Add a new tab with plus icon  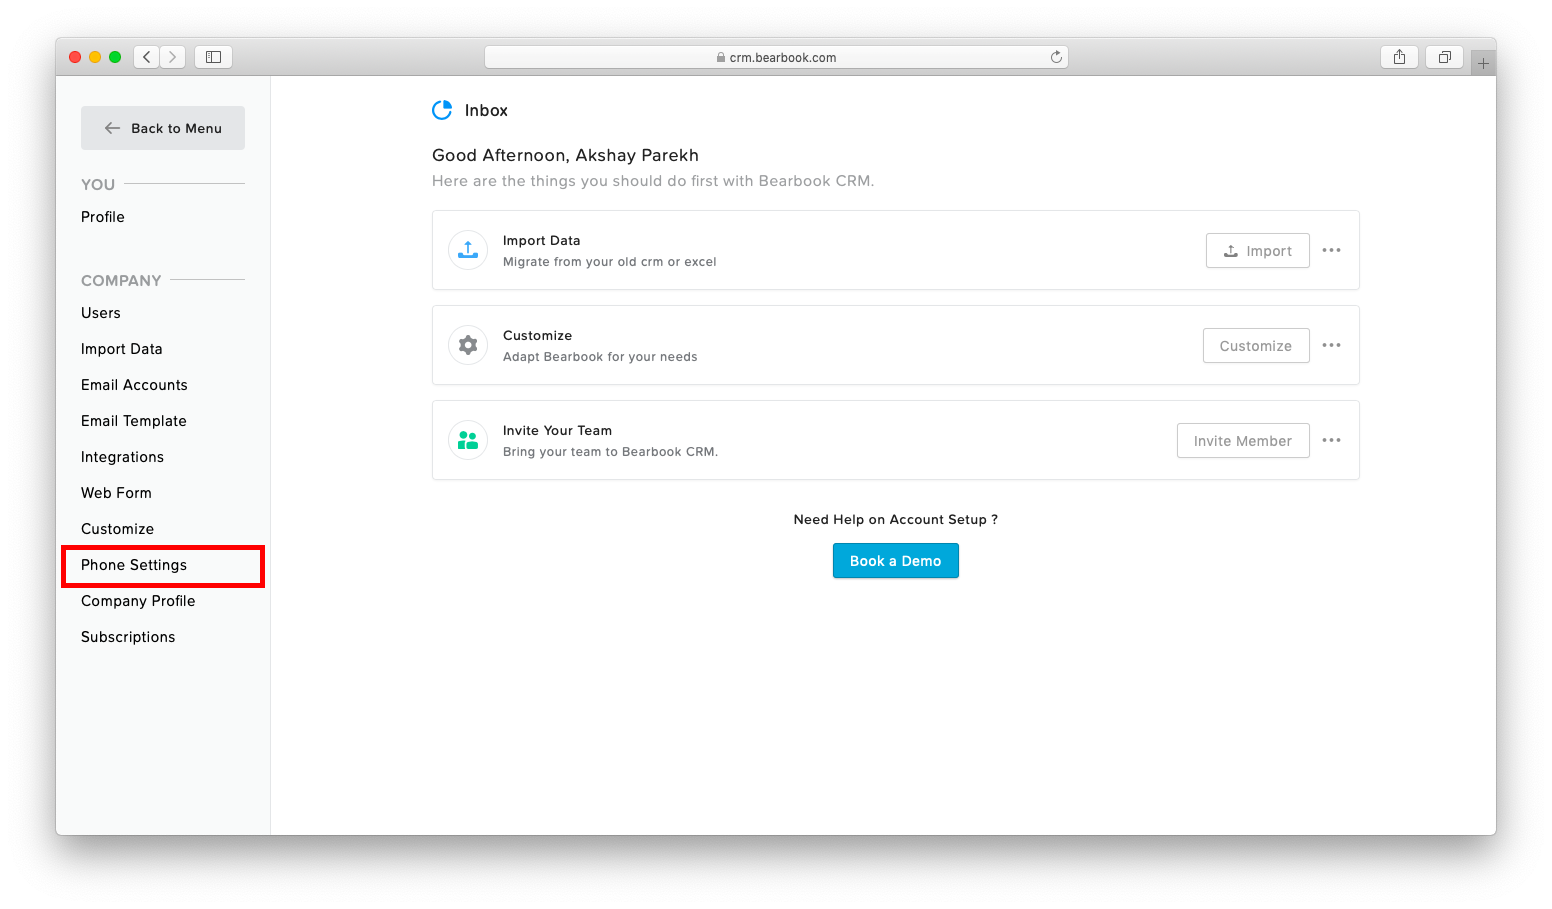[x=1483, y=63]
